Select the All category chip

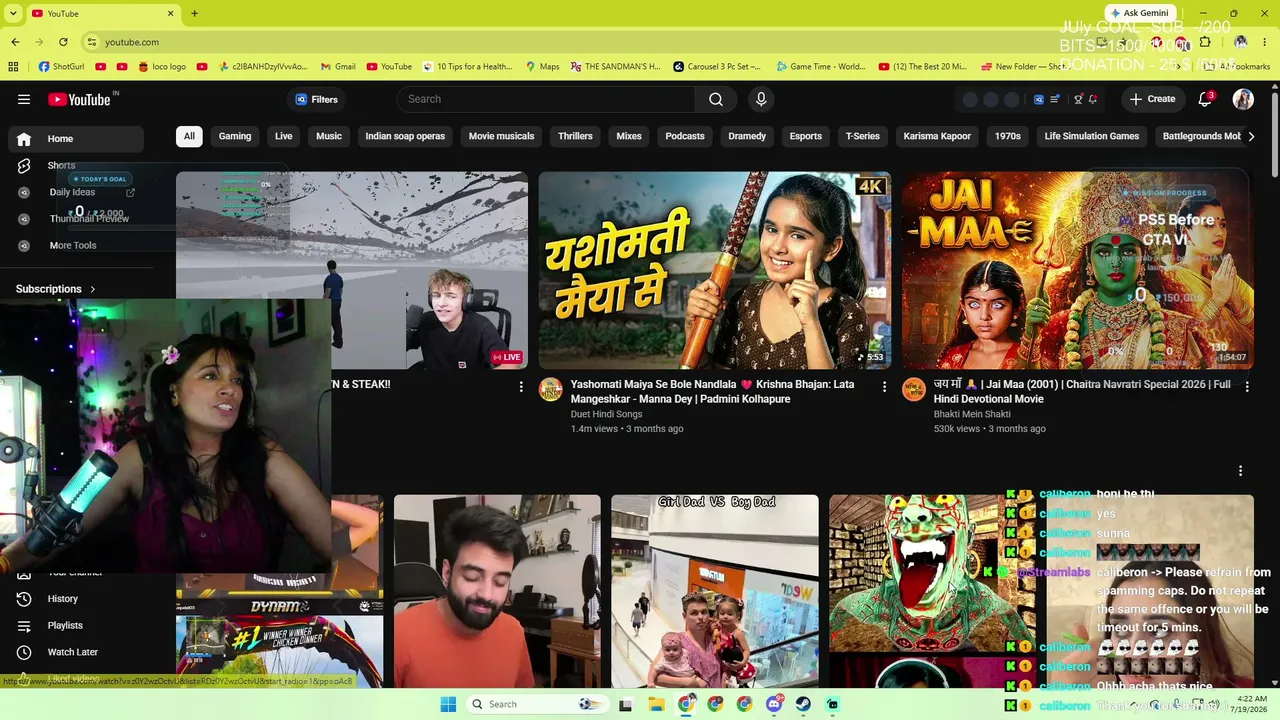pos(189,136)
